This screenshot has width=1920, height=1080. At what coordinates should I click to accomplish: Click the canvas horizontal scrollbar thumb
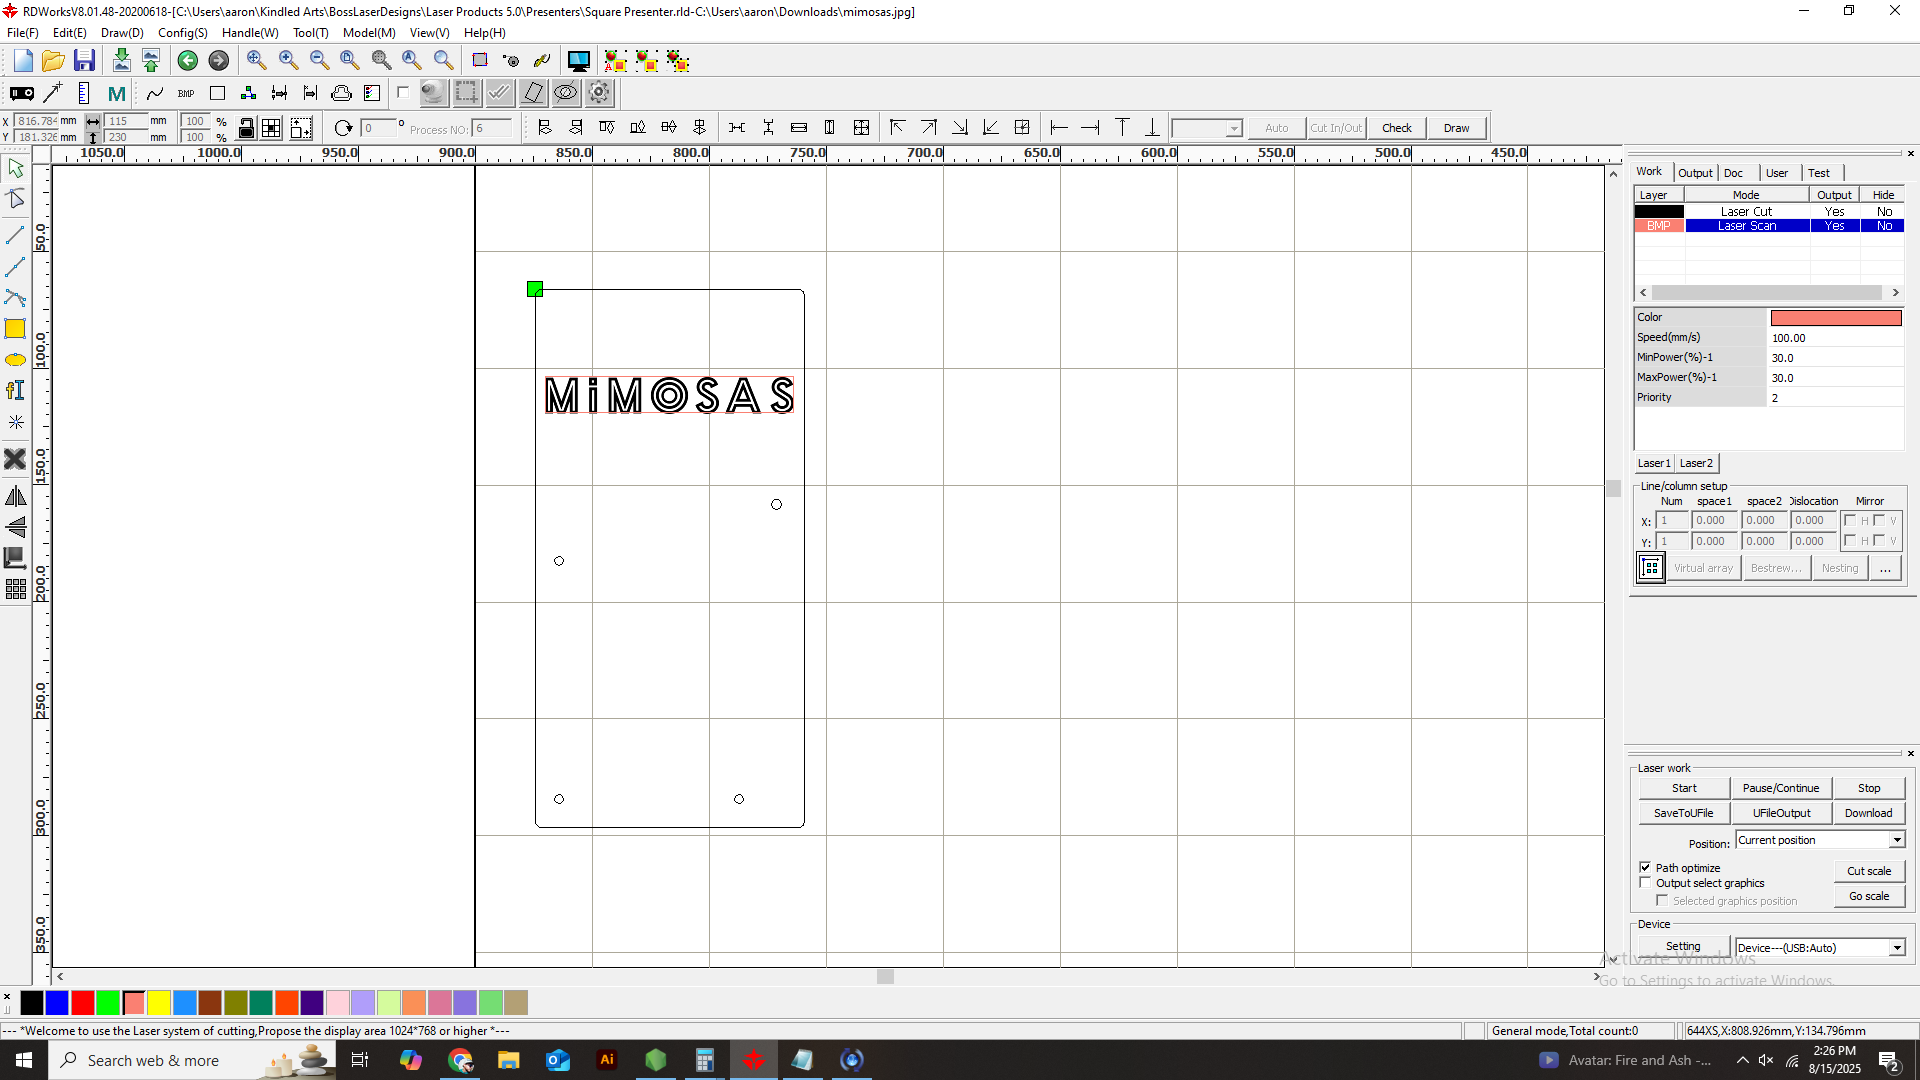[x=885, y=977]
